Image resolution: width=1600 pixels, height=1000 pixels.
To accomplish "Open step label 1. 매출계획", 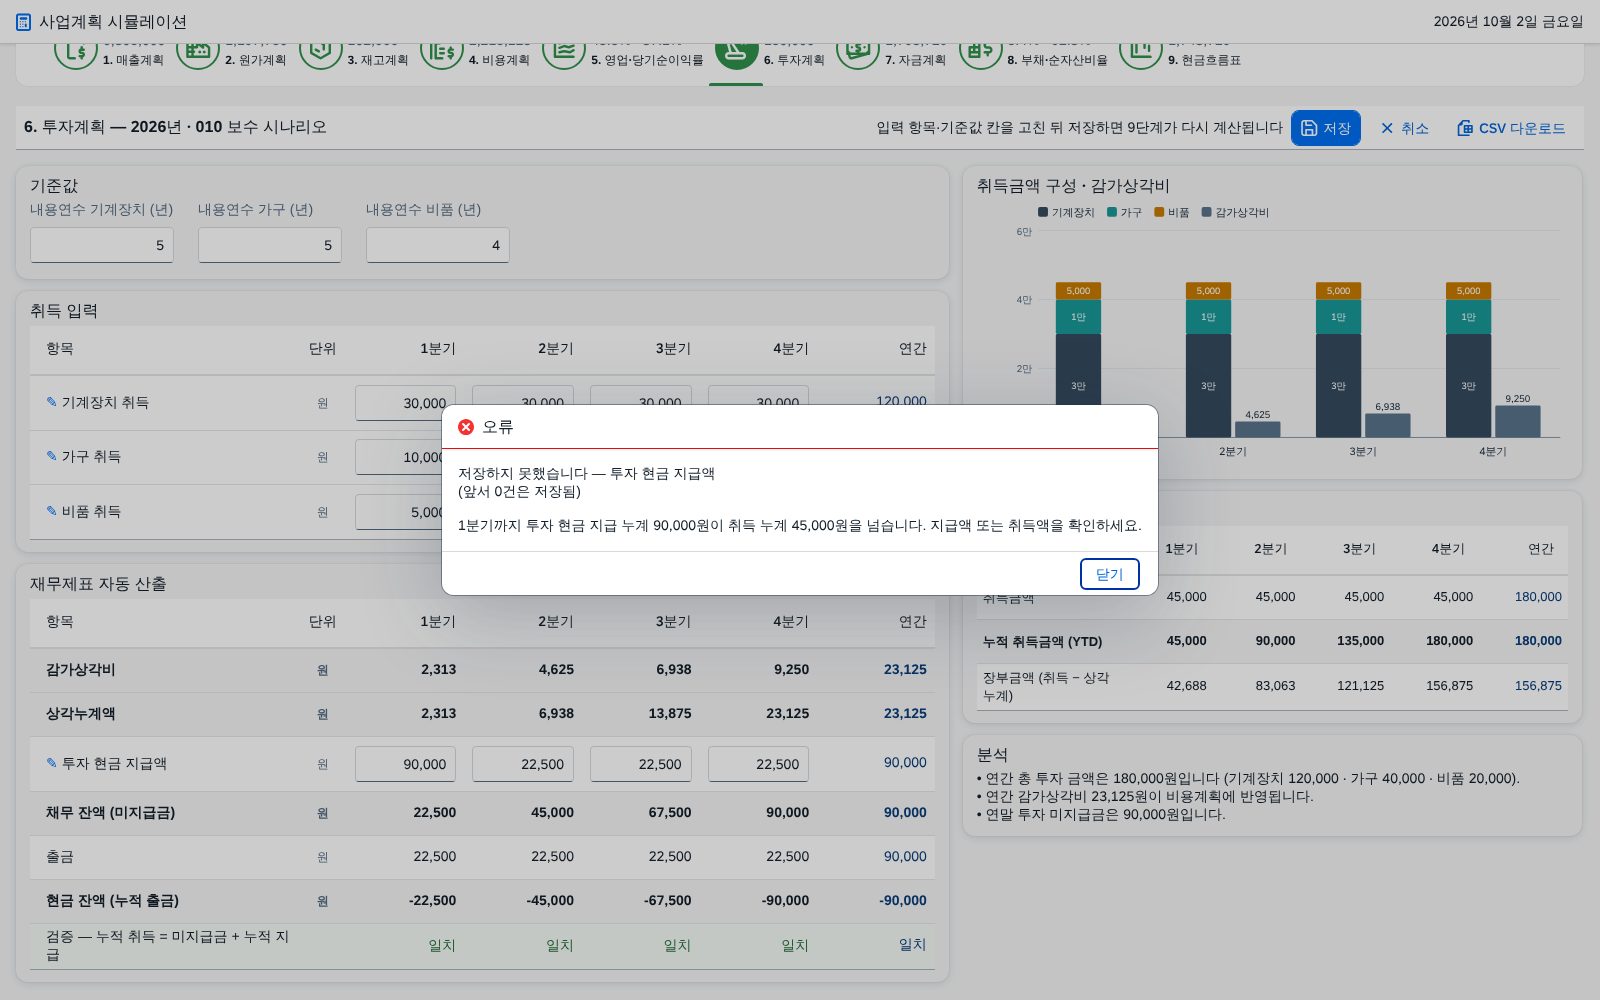I will (x=133, y=60).
